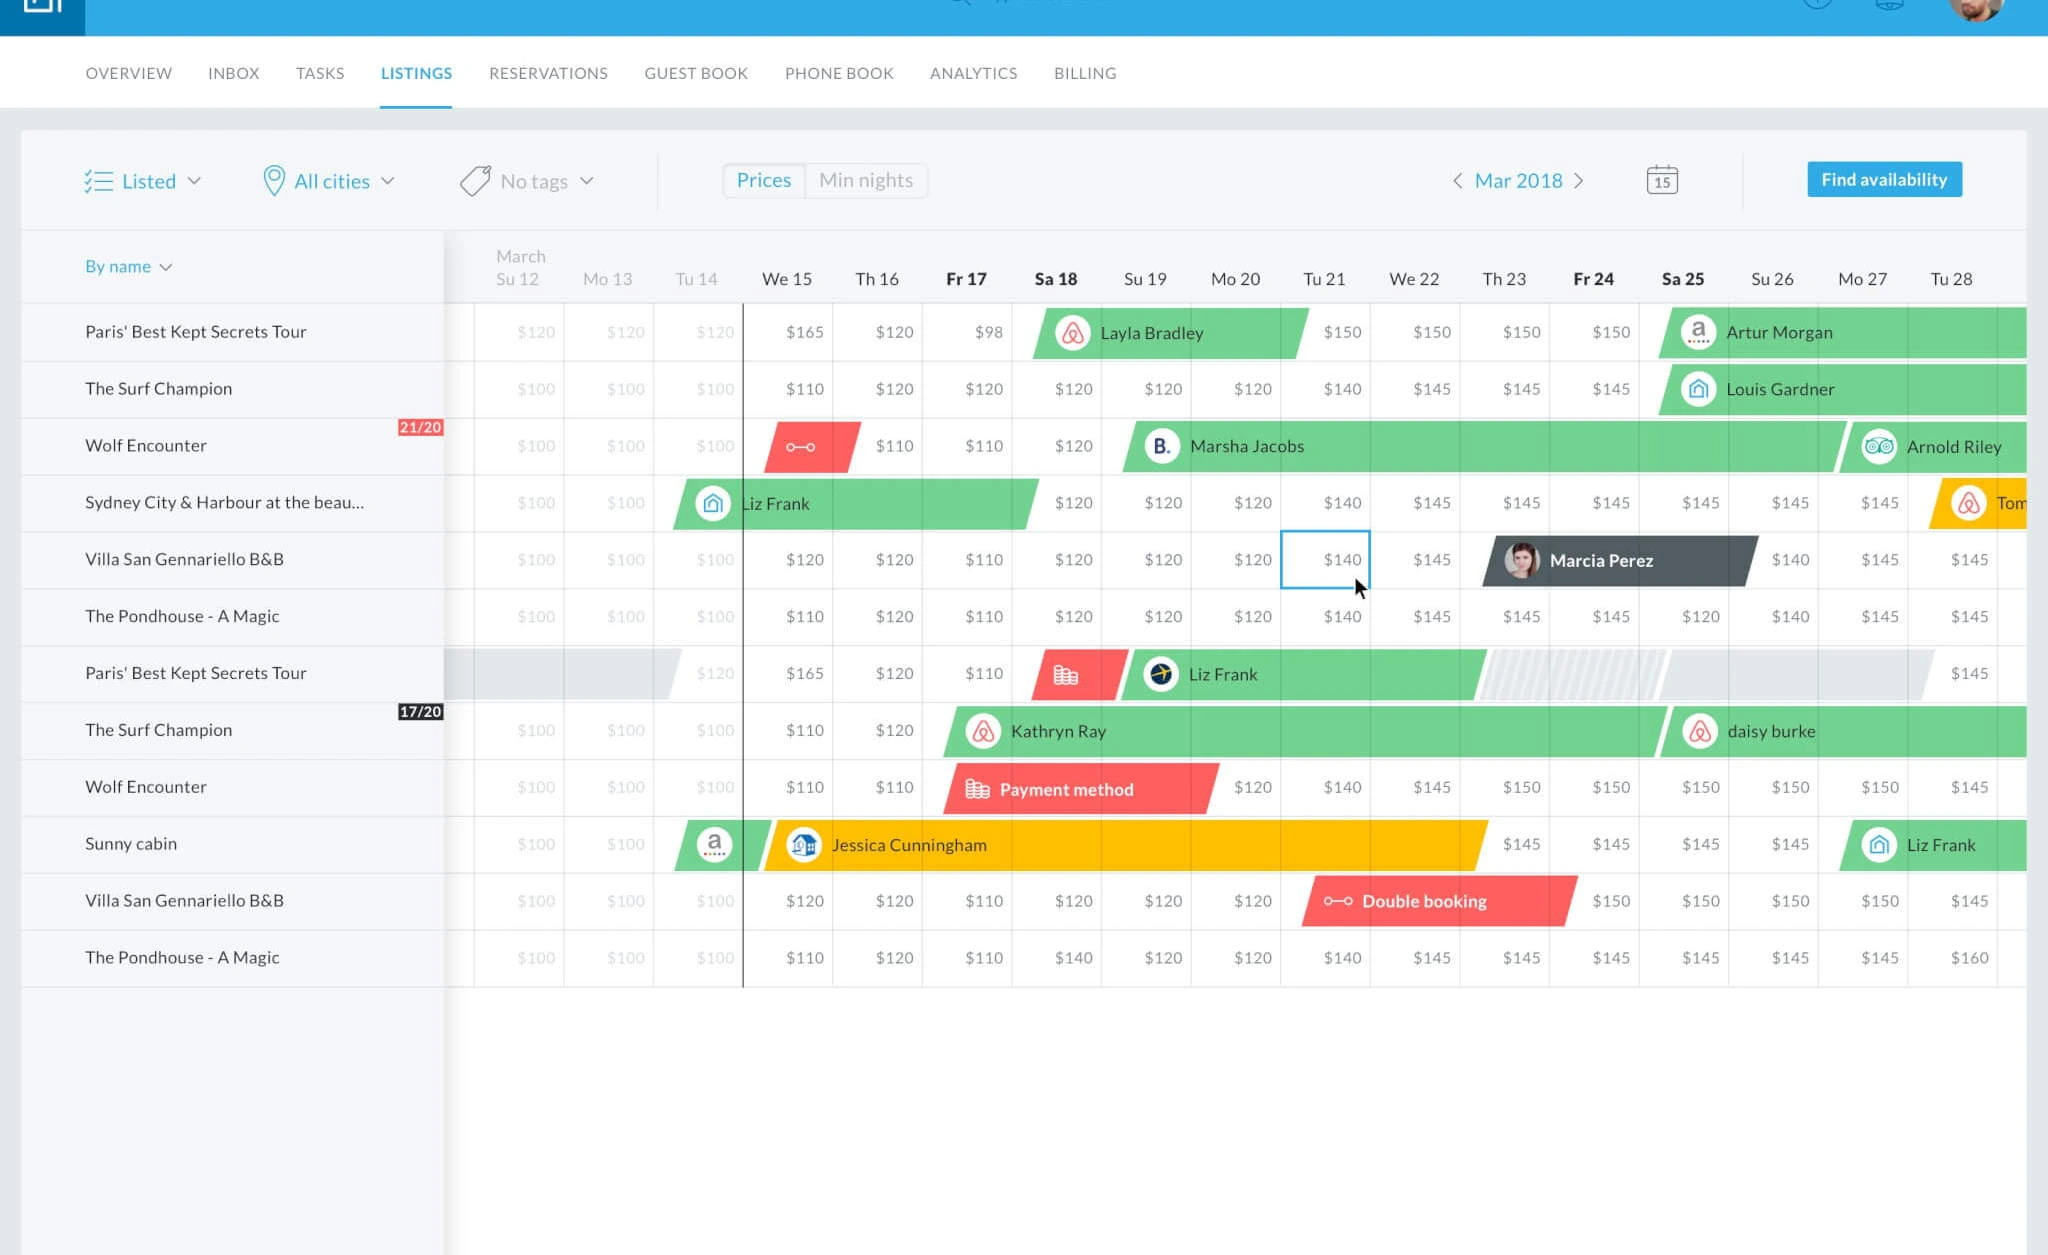Switch to the Reservations tab
The image size is (2048, 1255).
pyautogui.click(x=548, y=72)
